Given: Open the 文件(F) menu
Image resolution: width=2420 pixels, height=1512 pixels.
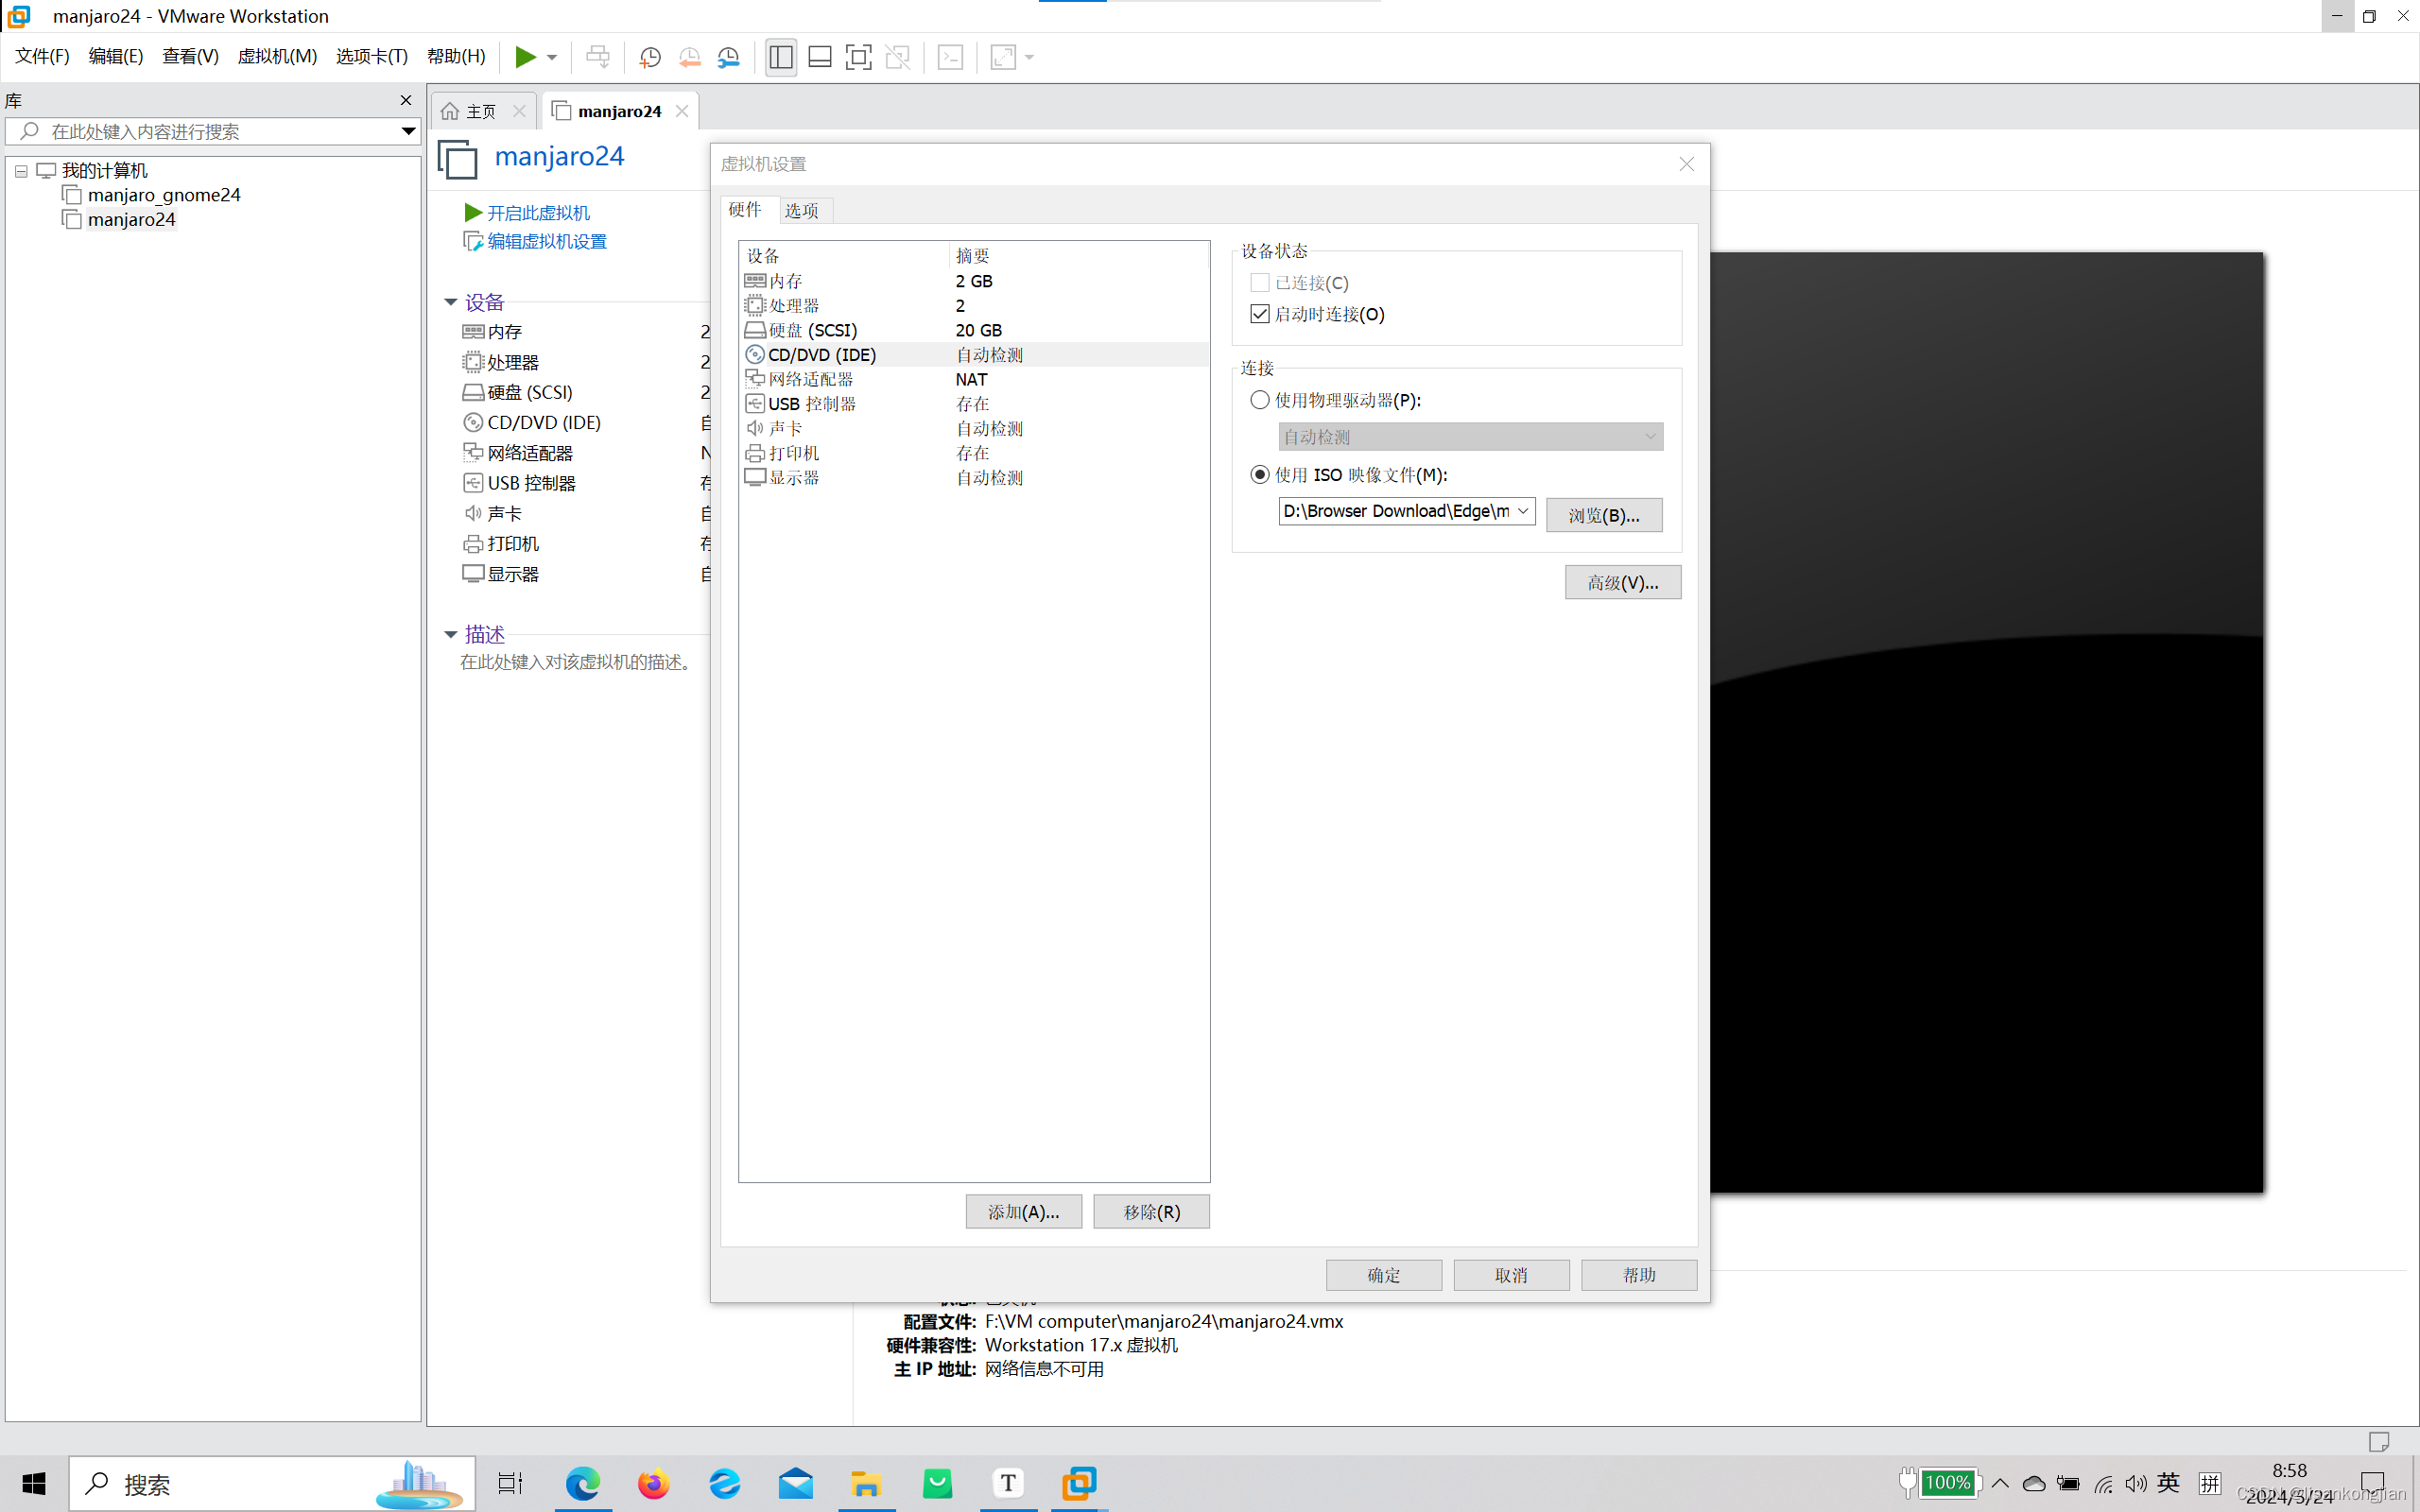Looking at the screenshot, I should coord(42,56).
